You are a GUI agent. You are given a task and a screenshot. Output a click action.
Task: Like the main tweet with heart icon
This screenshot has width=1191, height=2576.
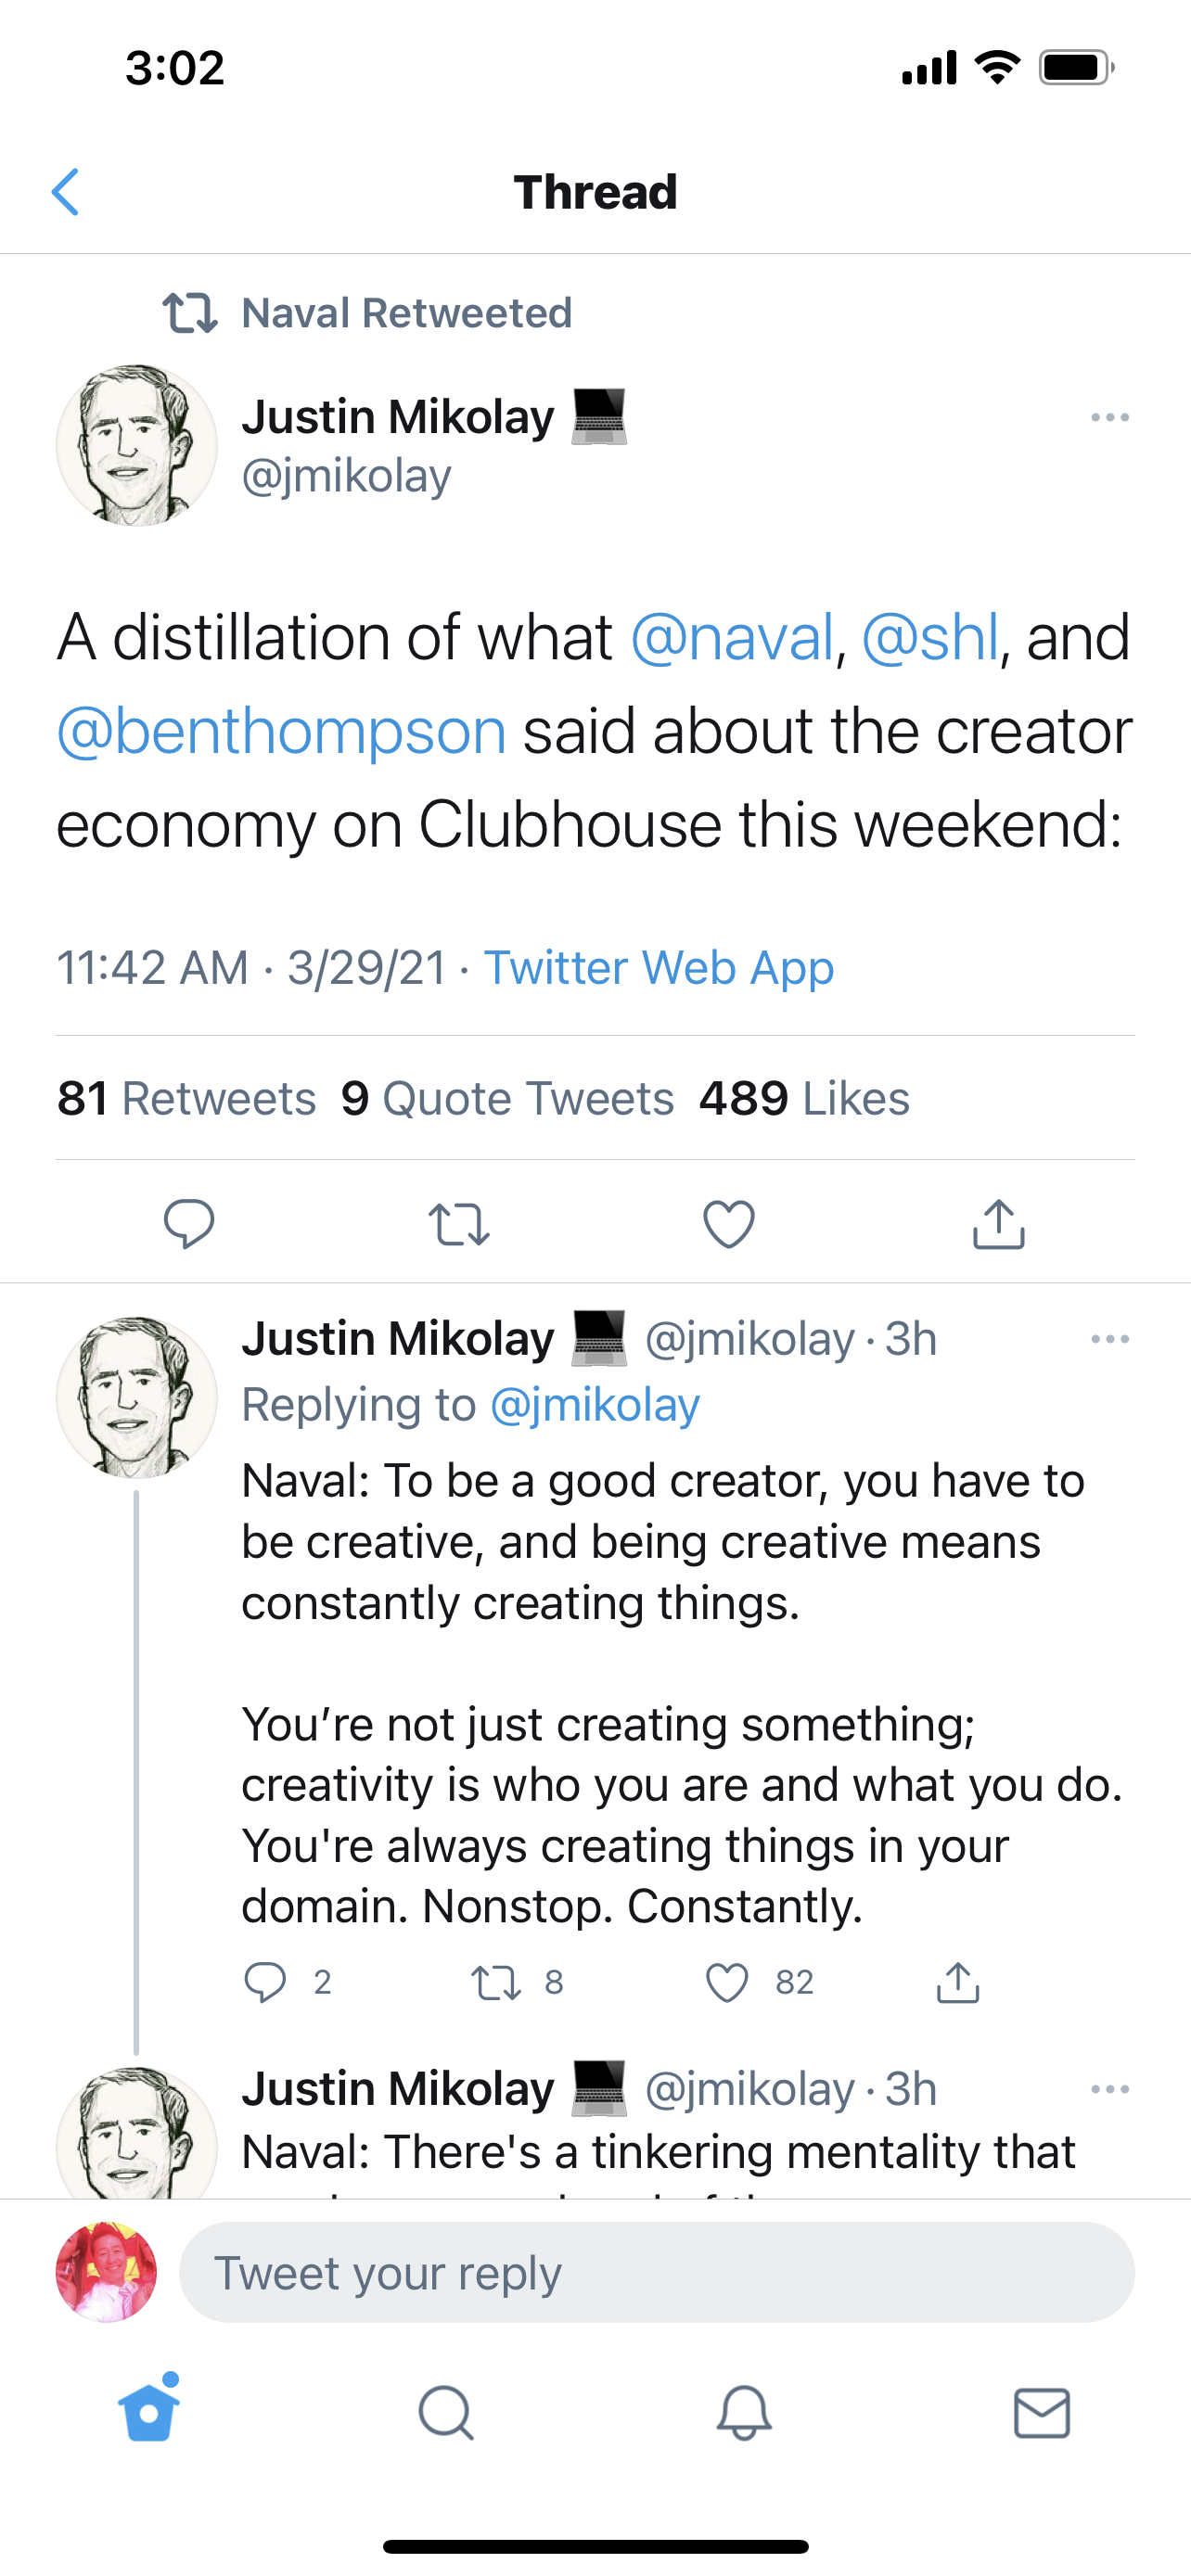pyautogui.click(x=729, y=1224)
